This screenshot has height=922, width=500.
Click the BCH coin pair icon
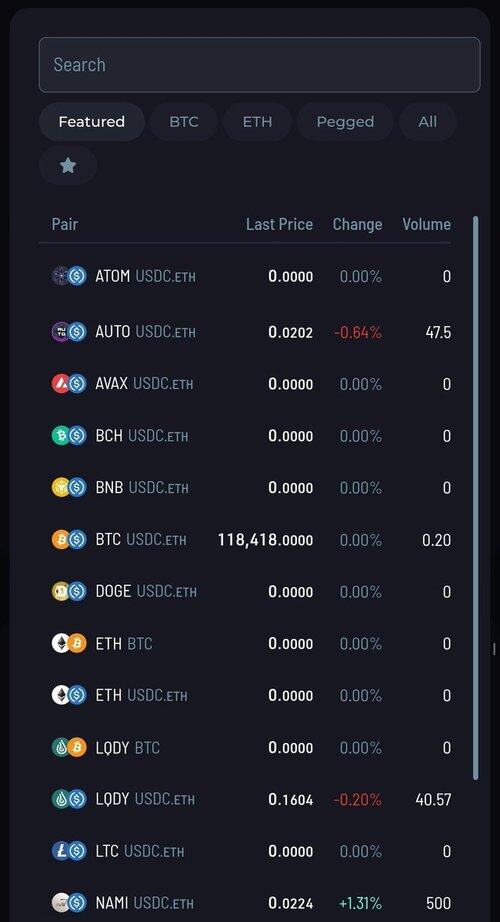click(x=69, y=435)
